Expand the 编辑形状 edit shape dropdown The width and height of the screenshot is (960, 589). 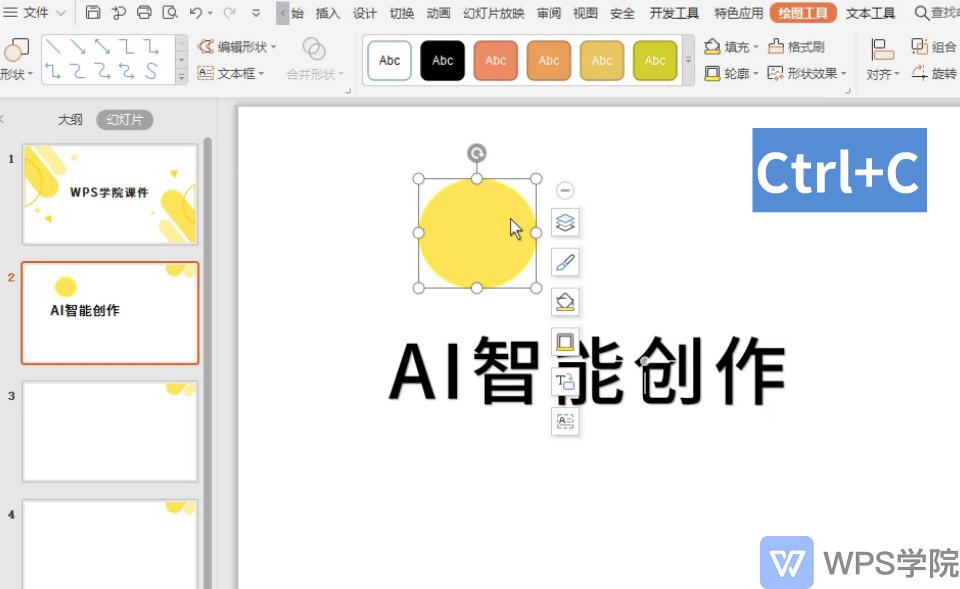tap(273, 47)
